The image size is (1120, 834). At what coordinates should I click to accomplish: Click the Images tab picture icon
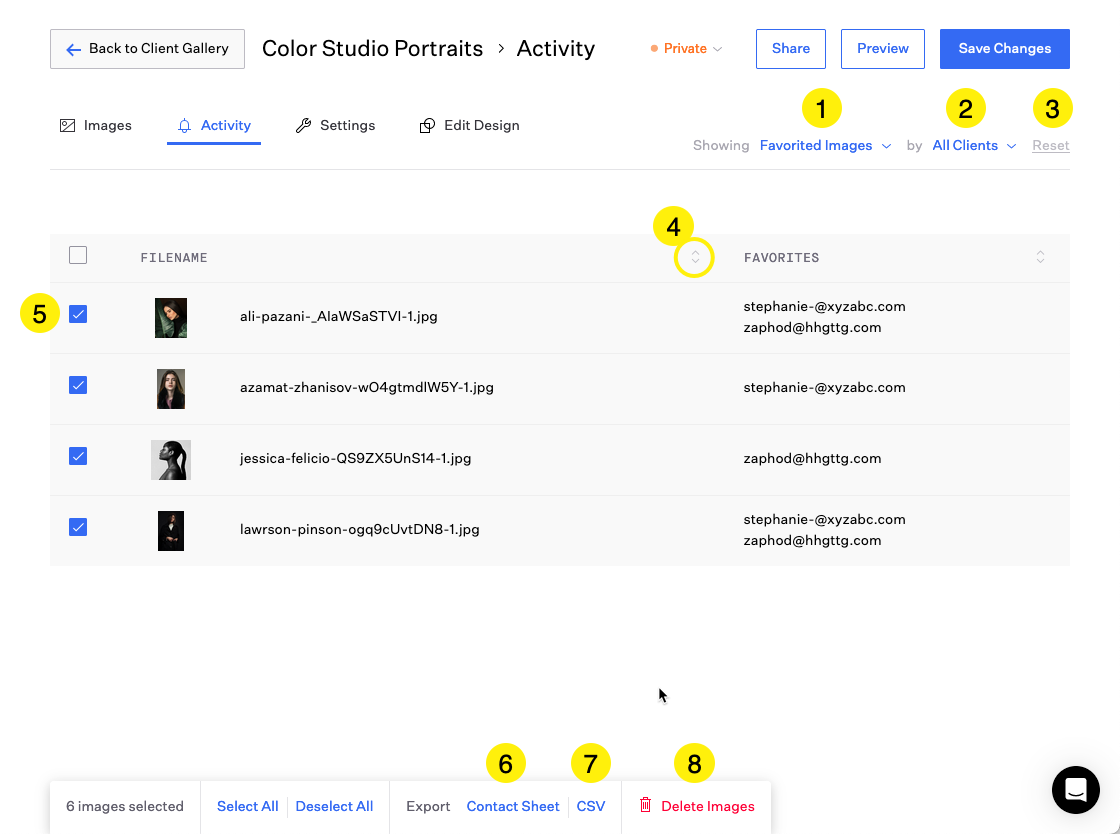pos(68,126)
